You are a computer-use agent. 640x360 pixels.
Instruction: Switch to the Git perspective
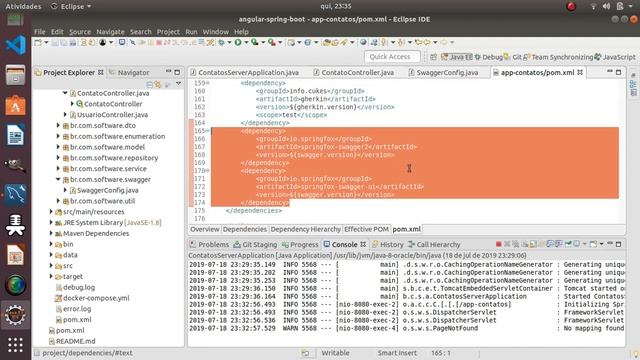pos(513,57)
